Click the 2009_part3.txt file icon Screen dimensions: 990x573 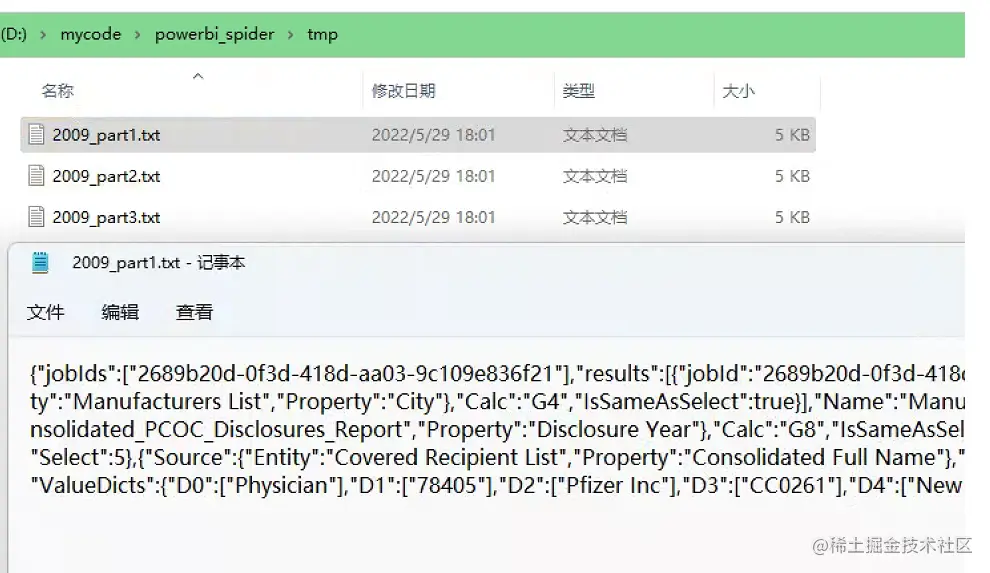tap(37, 217)
